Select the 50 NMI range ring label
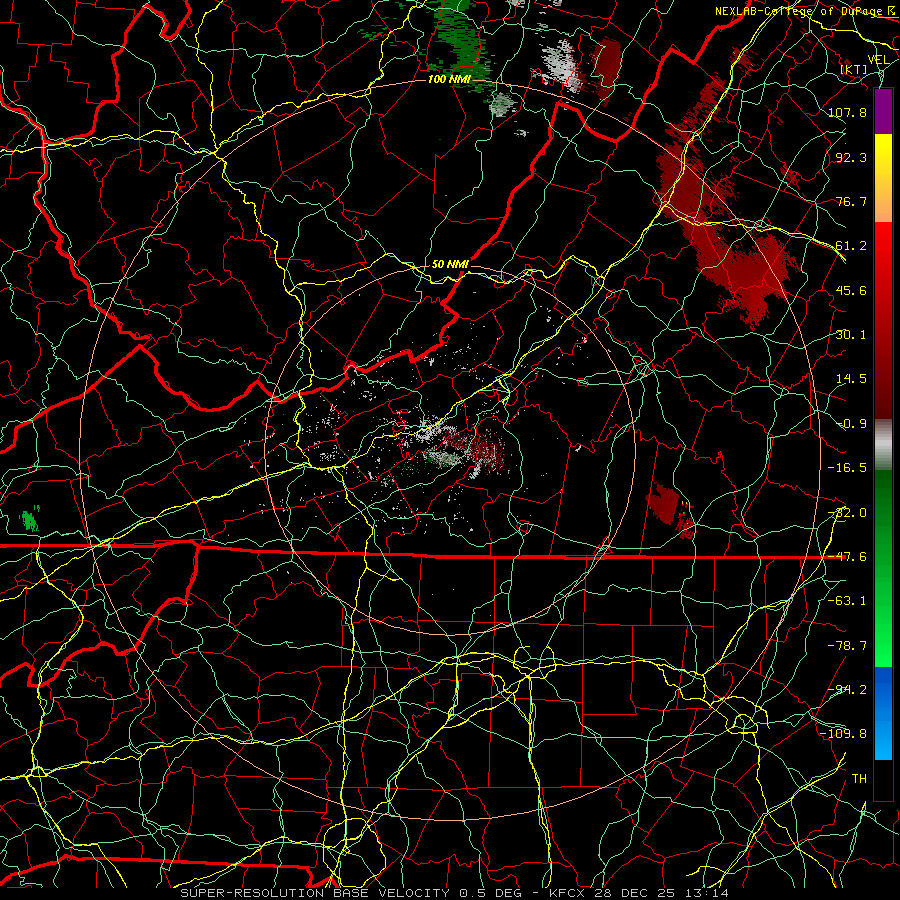 pos(450,264)
